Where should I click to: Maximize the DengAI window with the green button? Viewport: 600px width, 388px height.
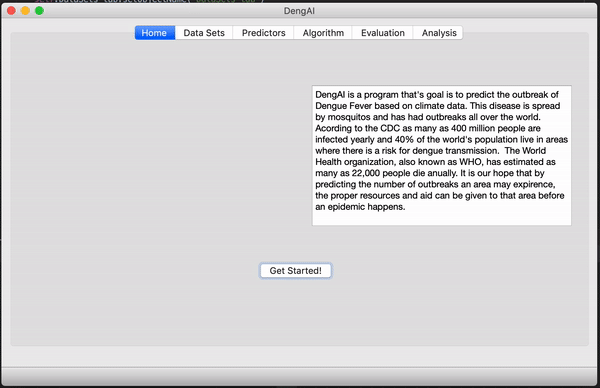[x=39, y=11]
